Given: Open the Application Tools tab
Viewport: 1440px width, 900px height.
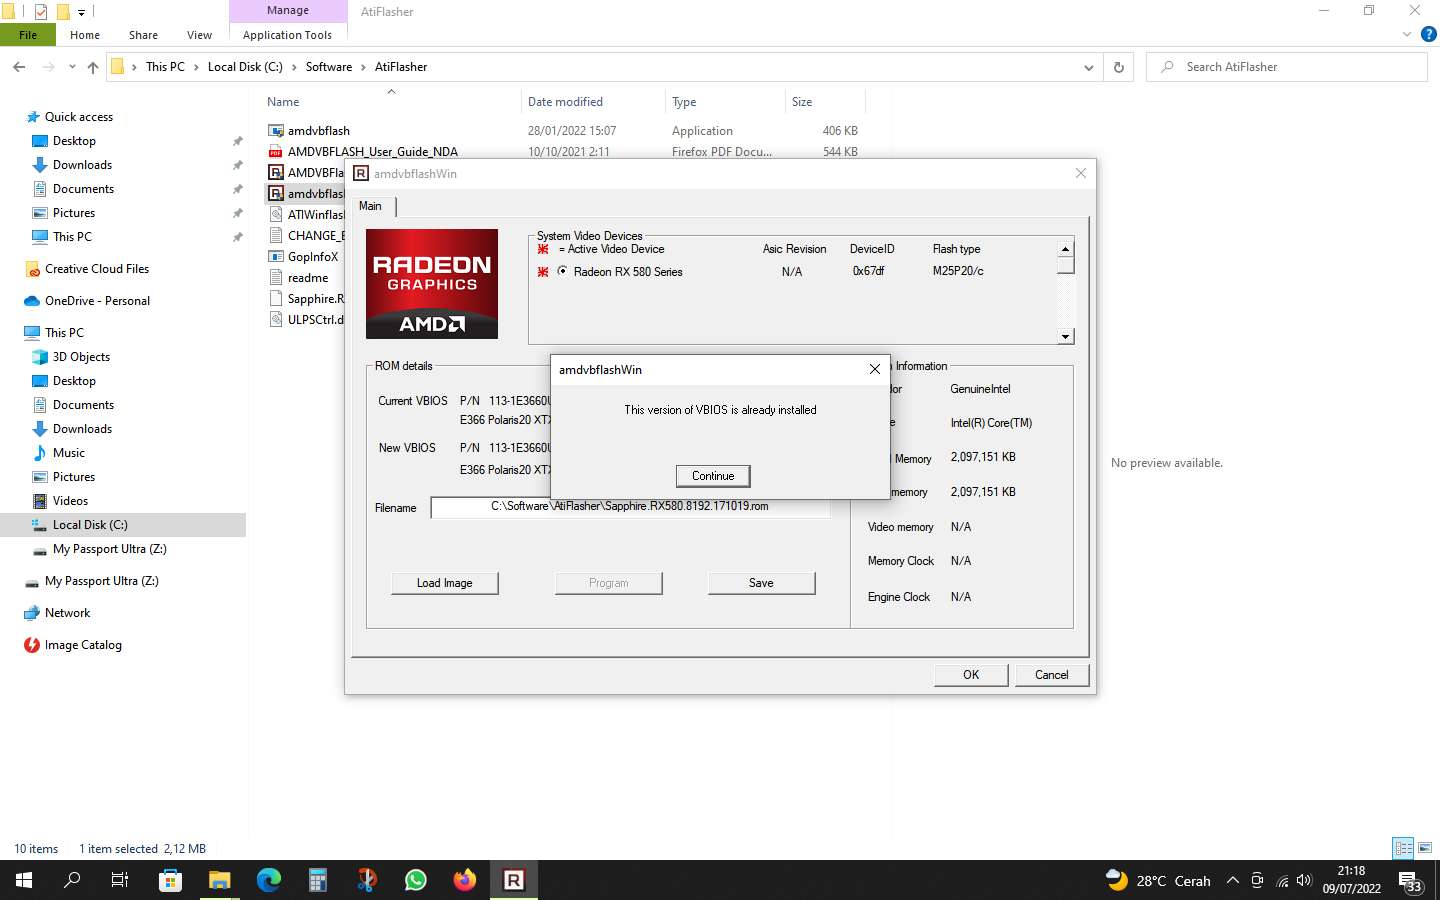Looking at the screenshot, I should (287, 35).
